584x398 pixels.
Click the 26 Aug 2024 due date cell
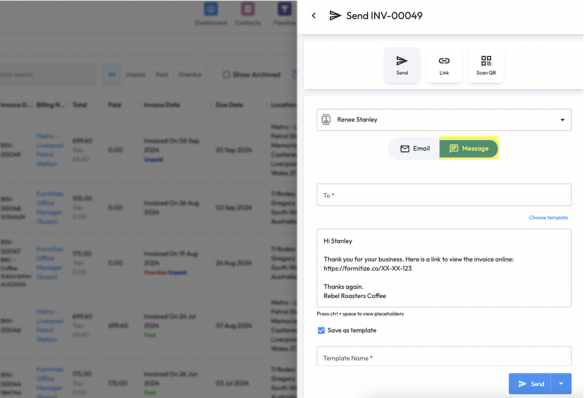(x=234, y=263)
